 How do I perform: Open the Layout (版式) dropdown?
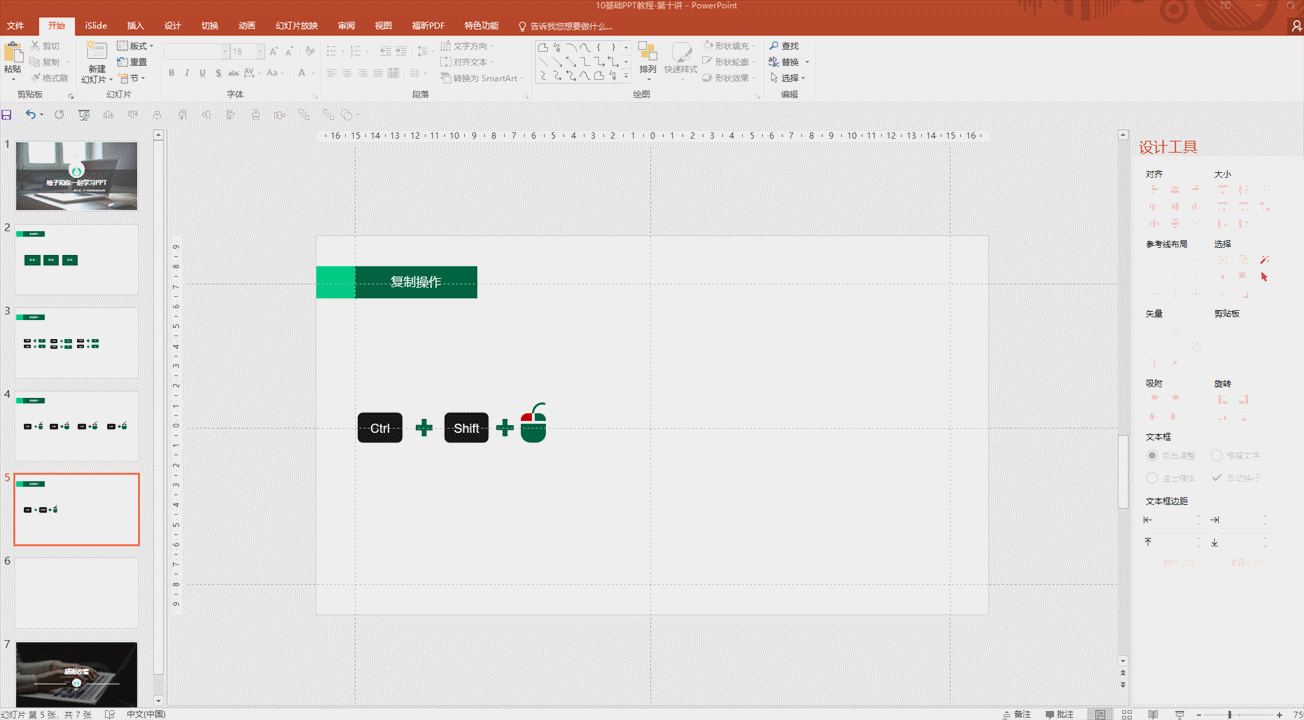(x=136, y=46)
